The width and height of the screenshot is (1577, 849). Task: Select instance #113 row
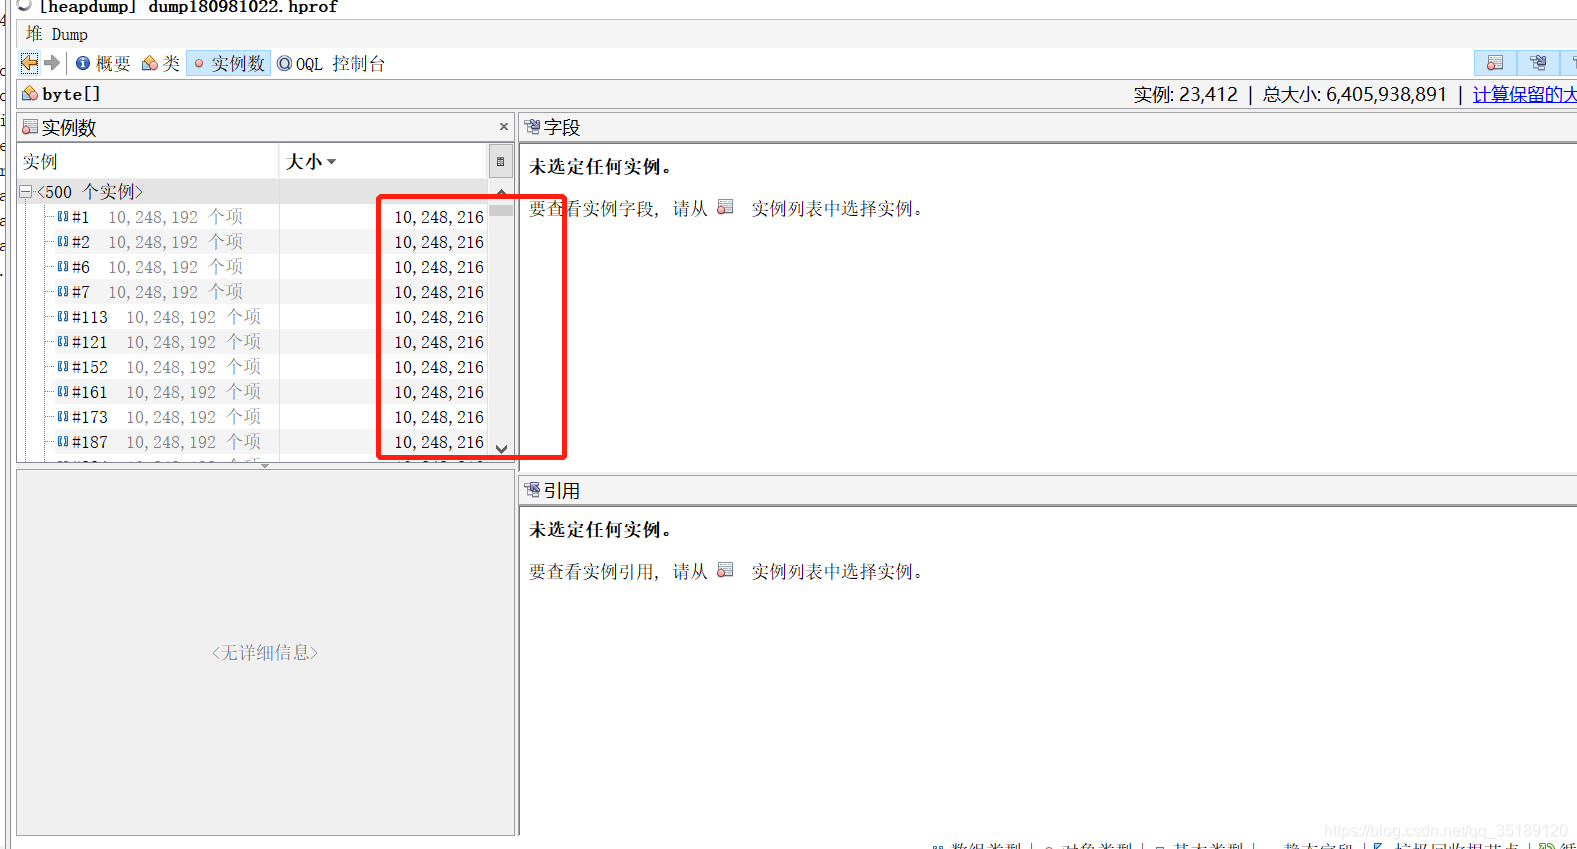[252, 317]
